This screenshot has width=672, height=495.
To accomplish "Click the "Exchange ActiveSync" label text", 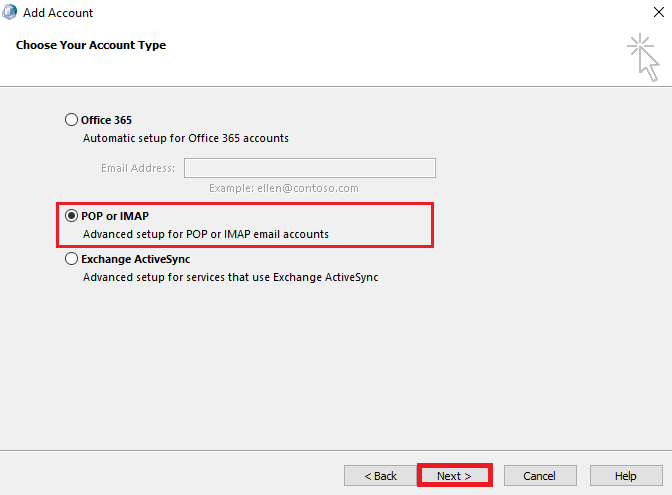I will coord(135,259).
